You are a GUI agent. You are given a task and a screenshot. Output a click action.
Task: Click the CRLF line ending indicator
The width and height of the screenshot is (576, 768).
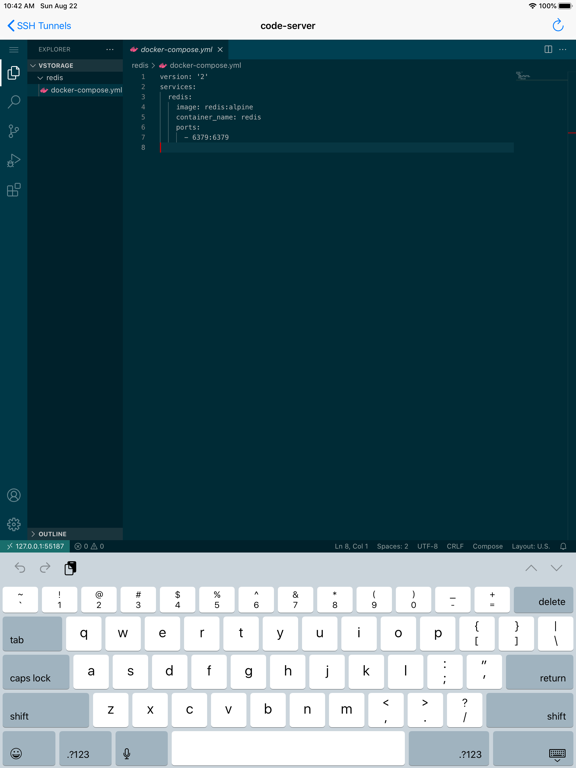point(455,546)
